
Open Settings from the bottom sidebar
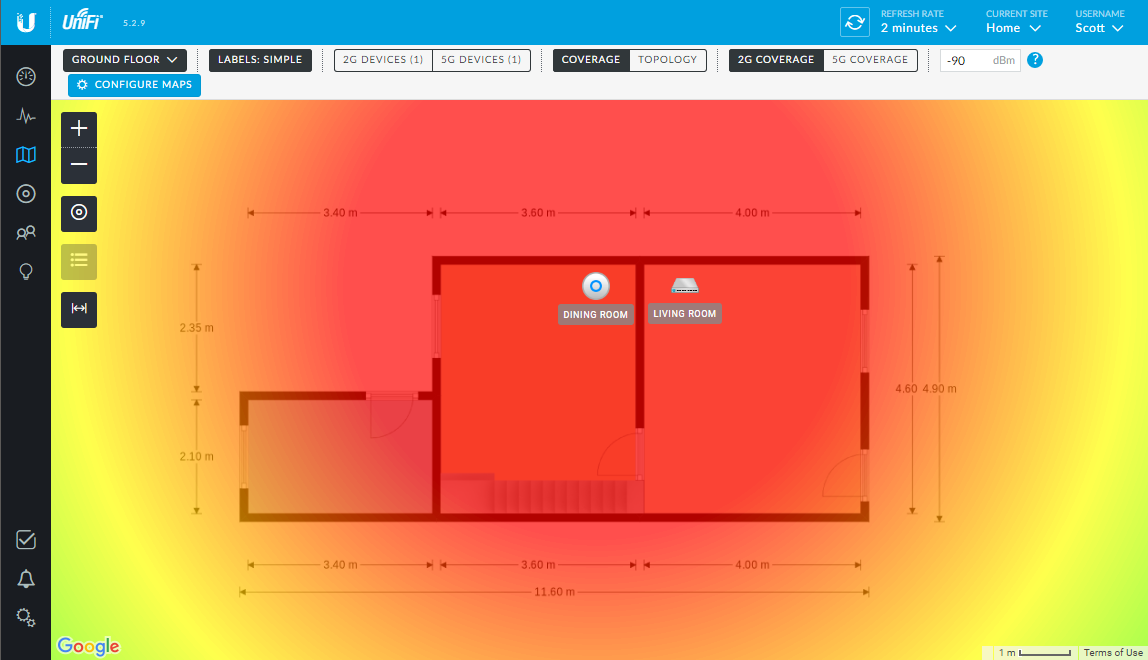[26, 617]
